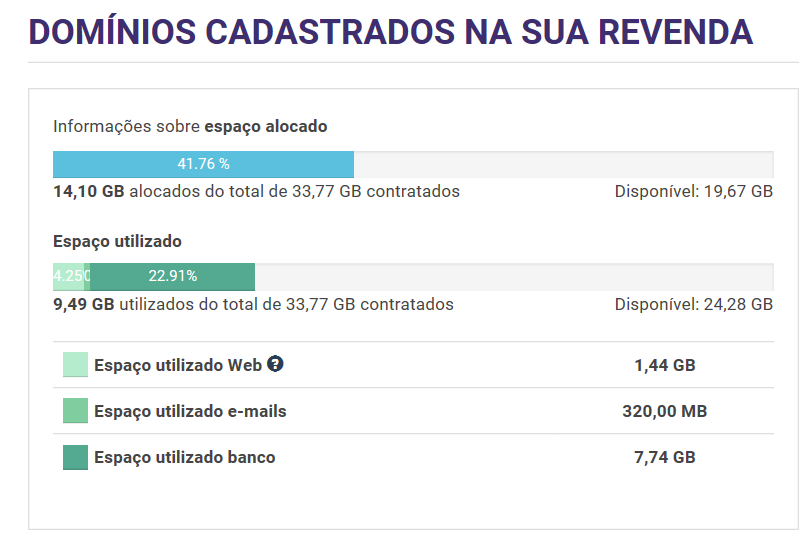Click the dark green banco usage swatch
Screen dimensions: 812x542
click(x=75, y=457)
